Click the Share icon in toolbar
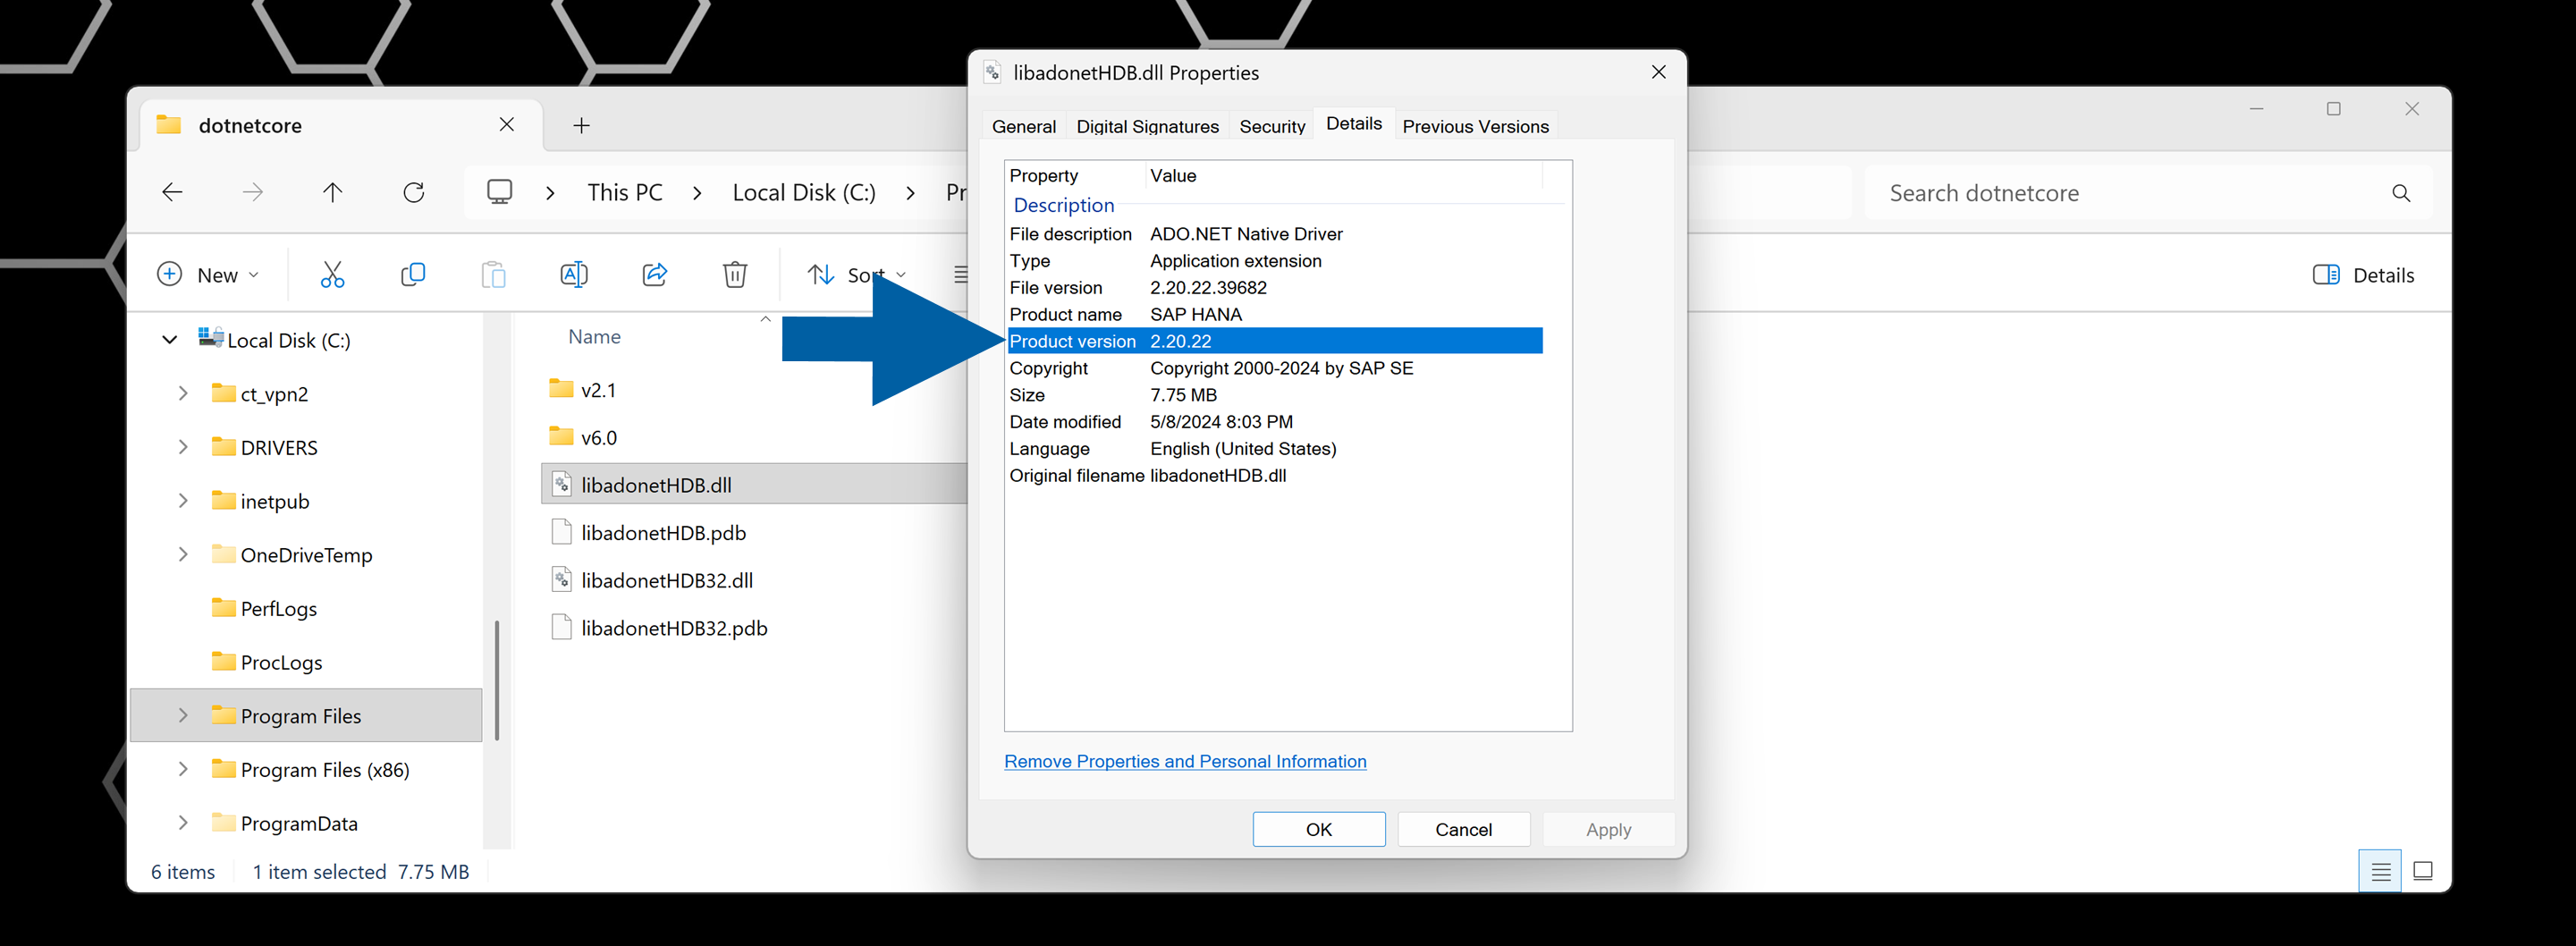This screenshot has width=2576, height=946. 654,275
